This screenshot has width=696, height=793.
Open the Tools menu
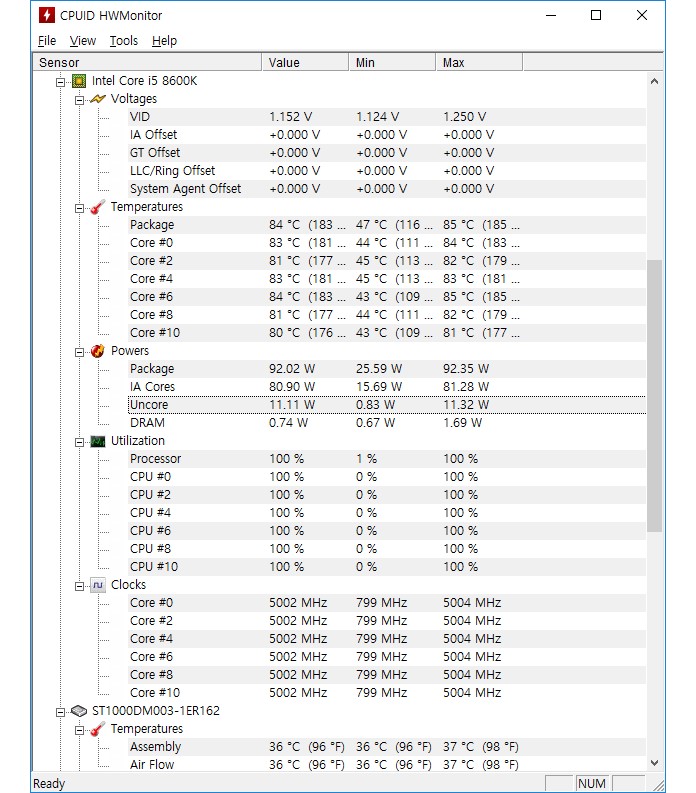(x=123, y=40)
